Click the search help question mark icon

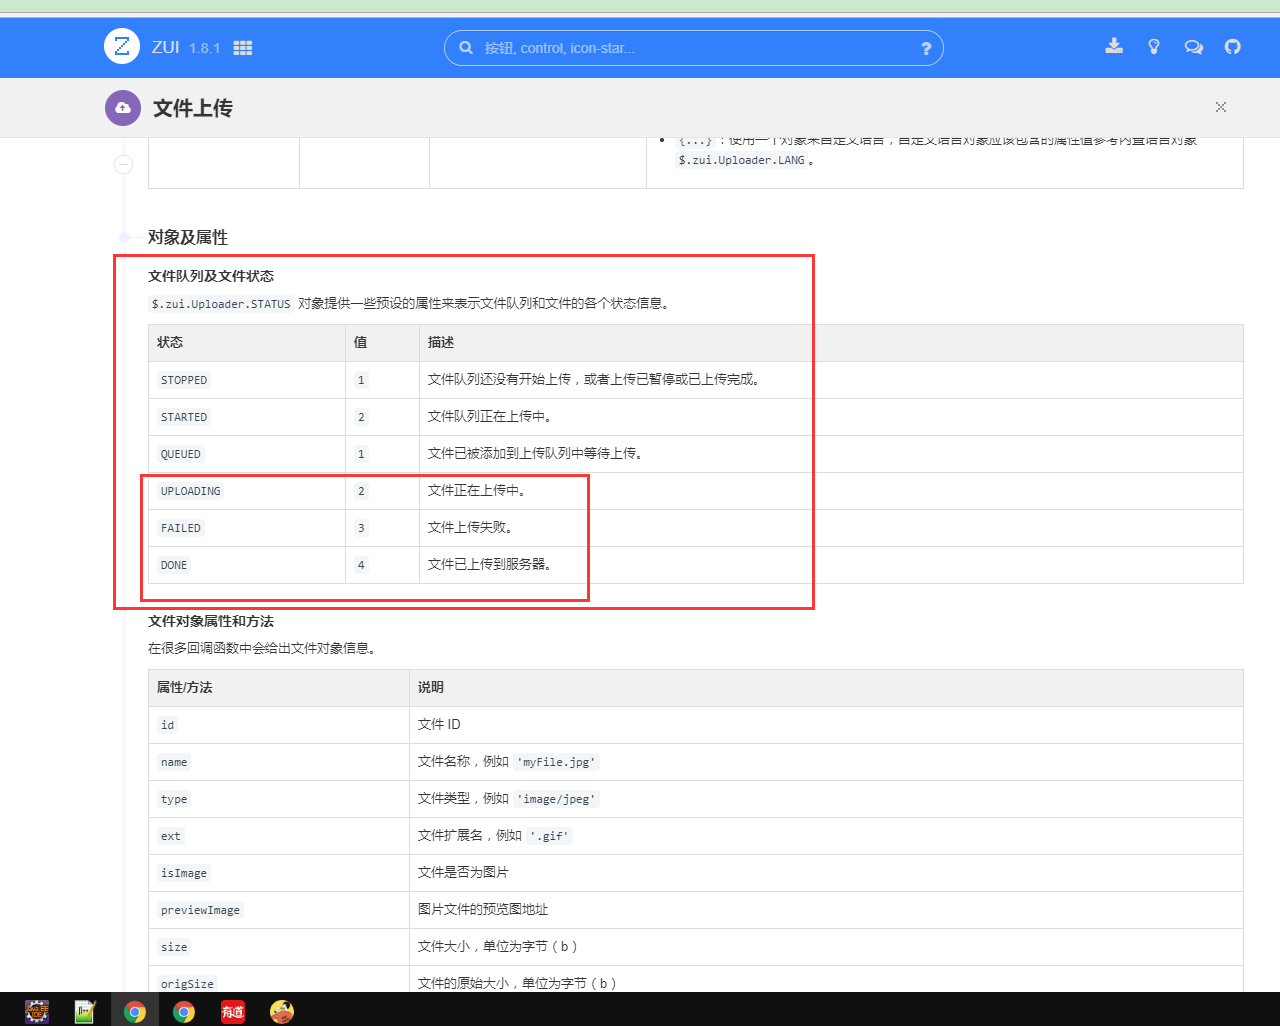tap(926, 47)
